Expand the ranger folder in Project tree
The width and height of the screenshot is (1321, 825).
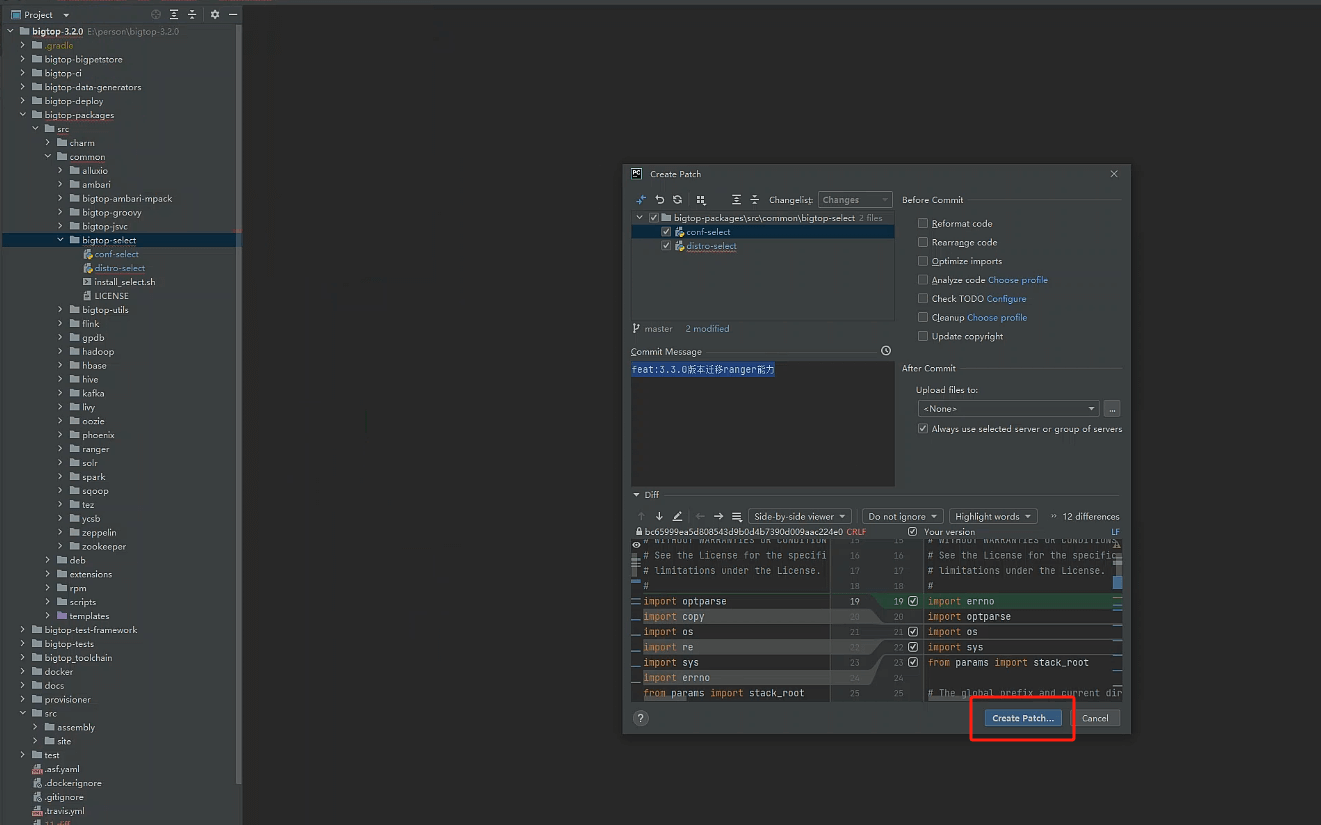click(60, 449)
